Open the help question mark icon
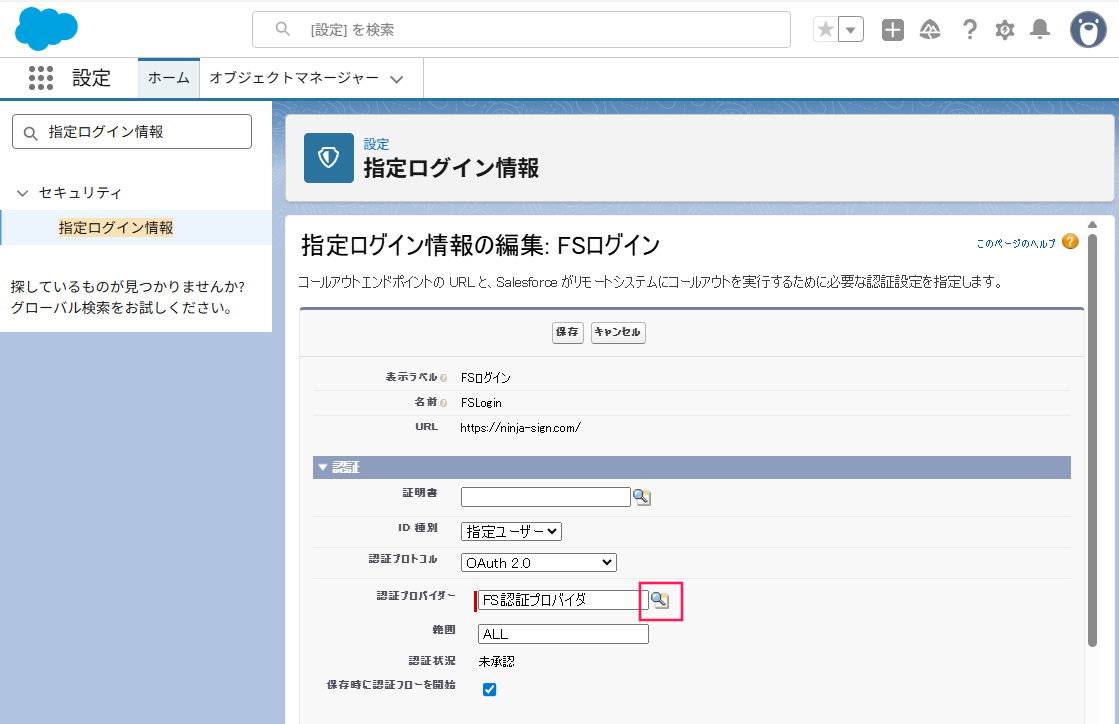Screen dimensions: 1119x724 click(969, 29)
